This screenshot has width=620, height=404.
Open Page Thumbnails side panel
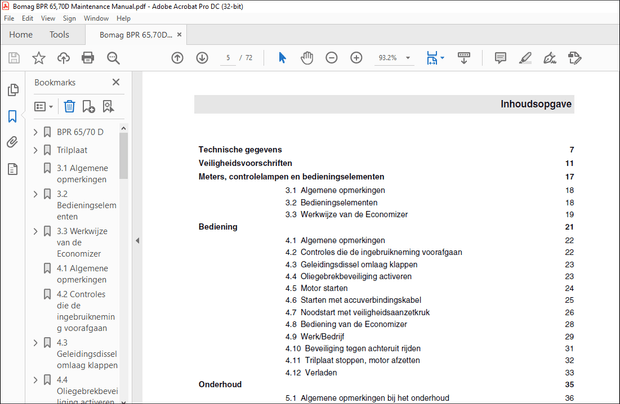click(13, 90)
